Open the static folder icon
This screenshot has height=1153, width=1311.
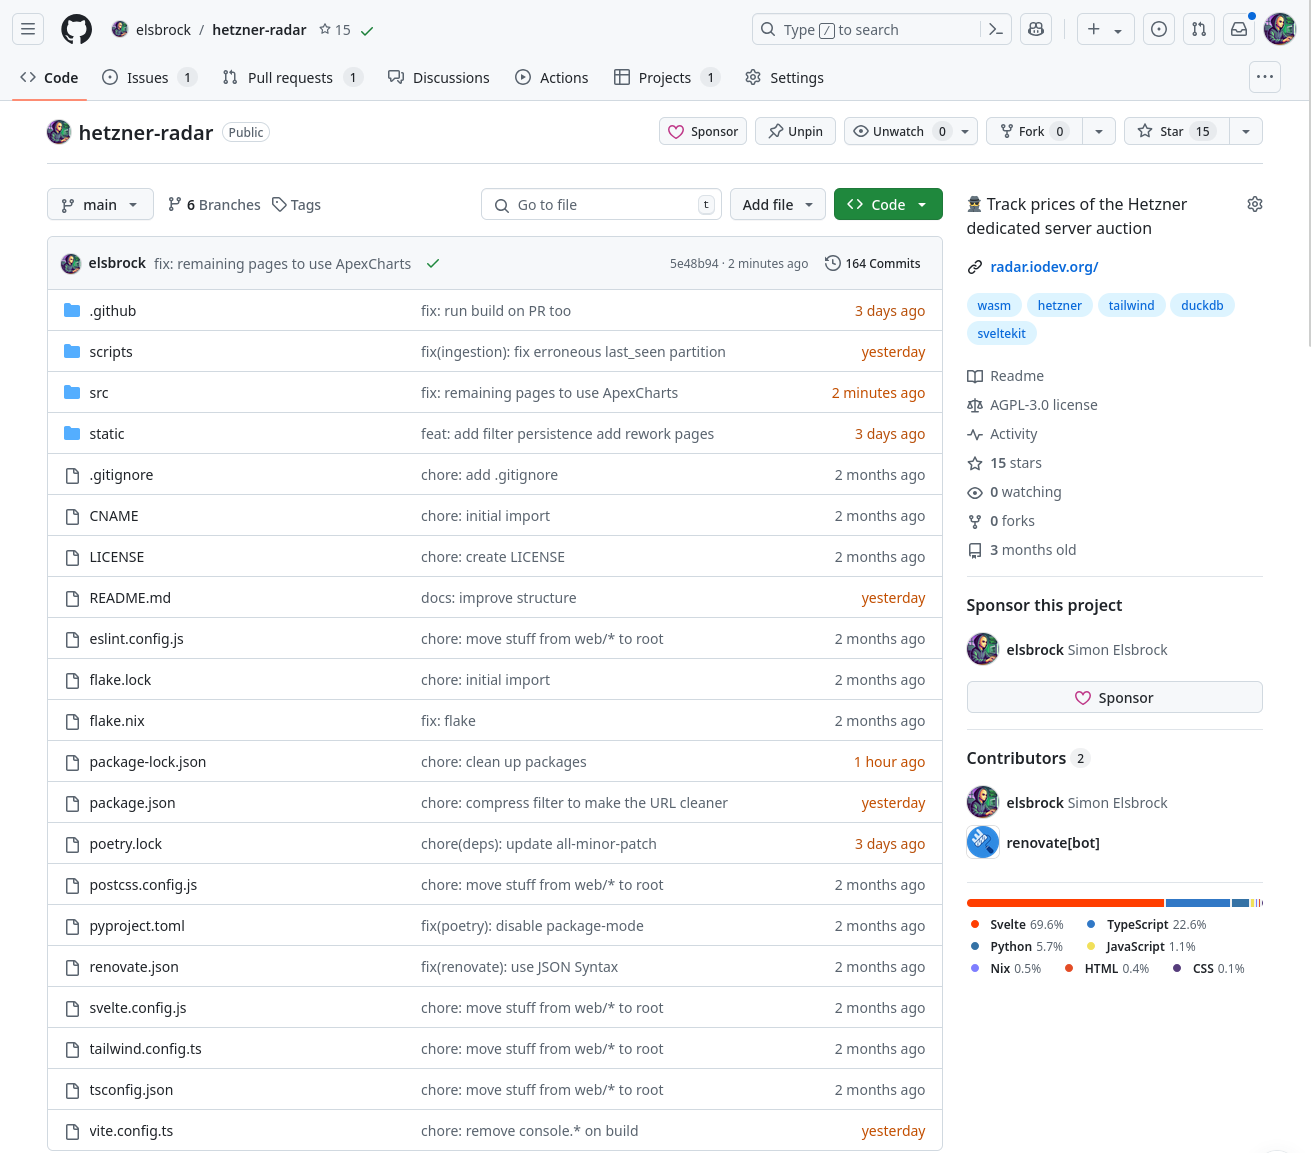coord(72,434)
